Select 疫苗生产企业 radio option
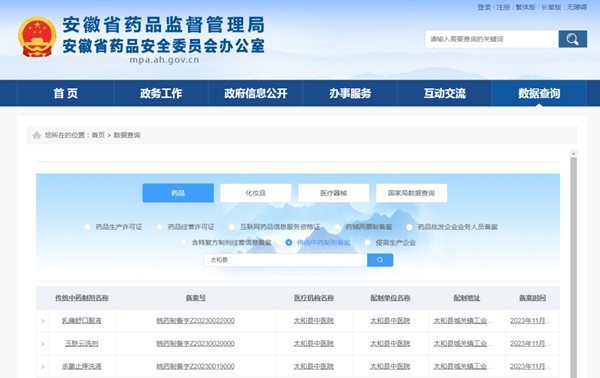Screen dimensions: 600x378 click(368, 243)
